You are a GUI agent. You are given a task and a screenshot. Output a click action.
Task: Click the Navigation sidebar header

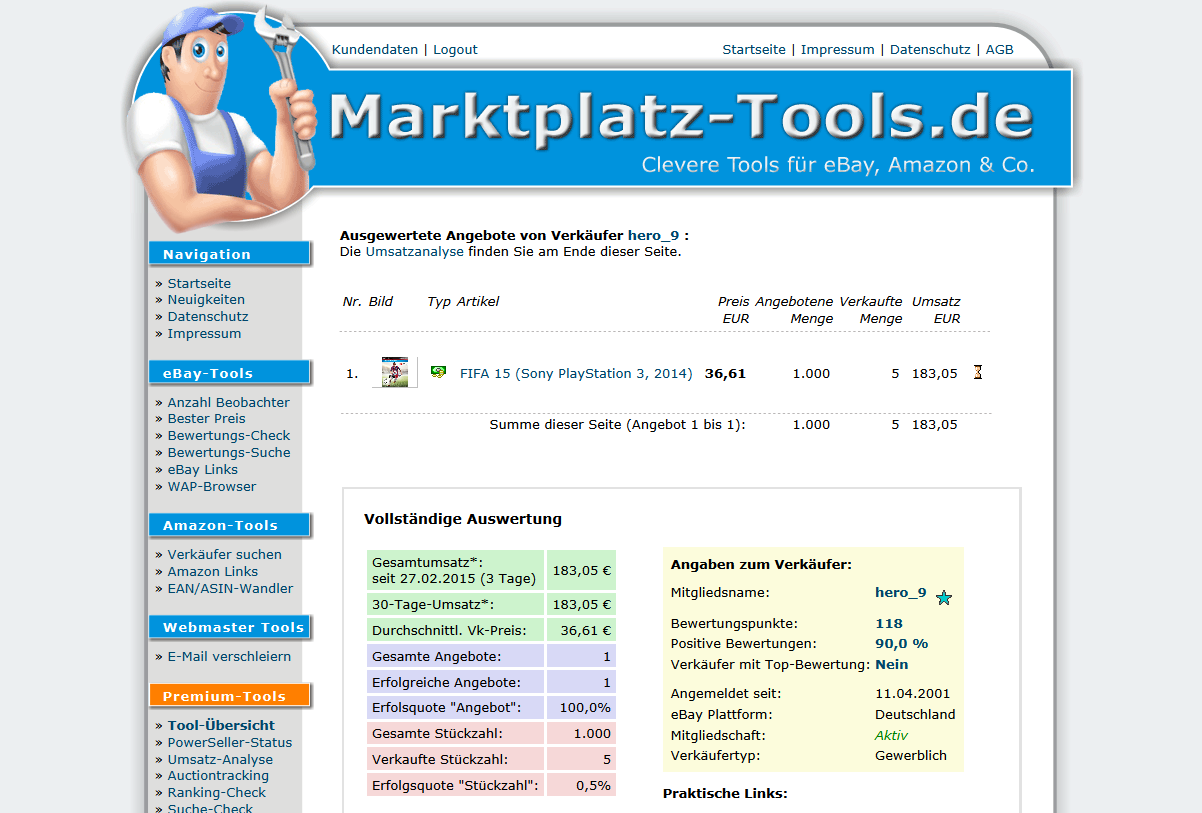pos(230,254)
